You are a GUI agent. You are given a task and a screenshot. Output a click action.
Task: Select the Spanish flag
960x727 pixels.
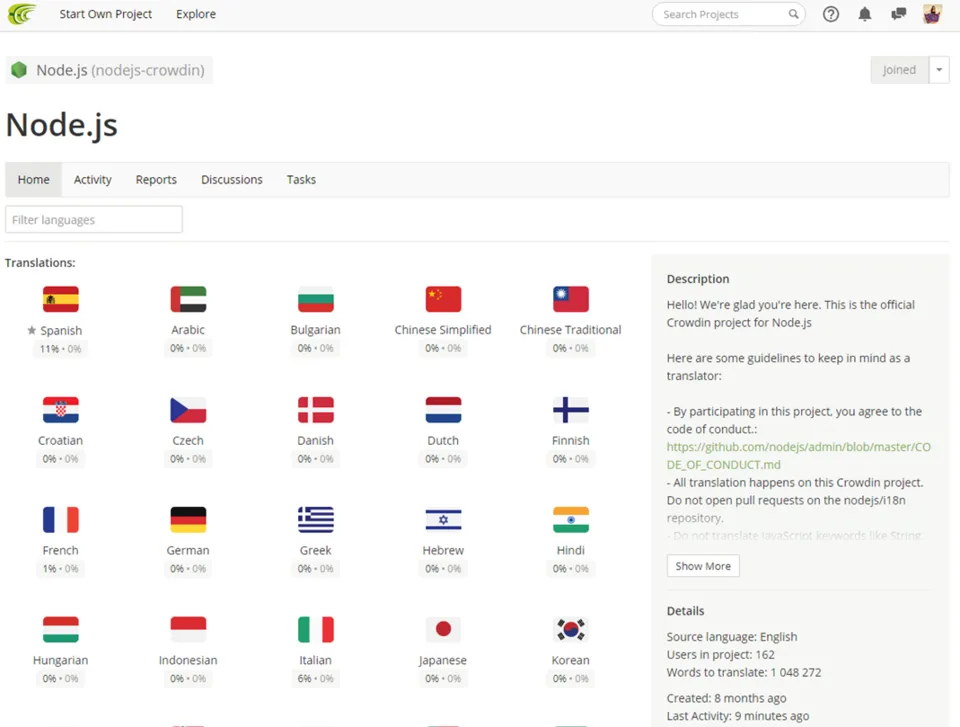(61, 299)
